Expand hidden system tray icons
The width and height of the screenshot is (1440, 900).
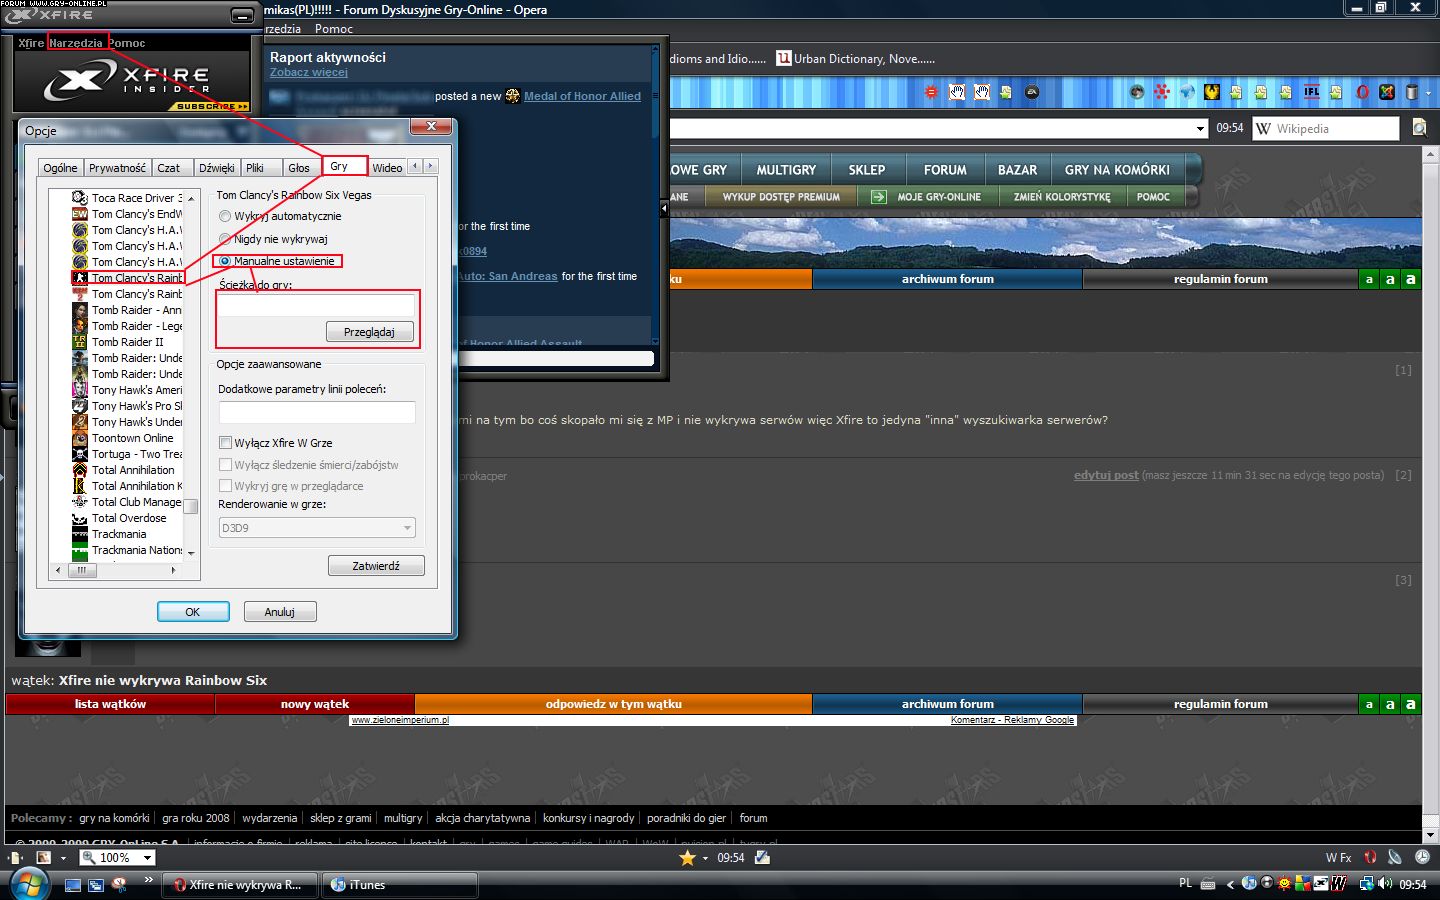tap(1231, 884)
